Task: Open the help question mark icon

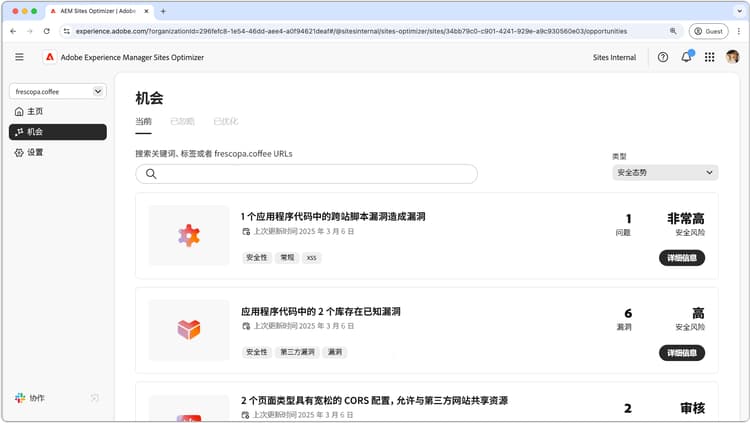Action: [x=662, y=57]
